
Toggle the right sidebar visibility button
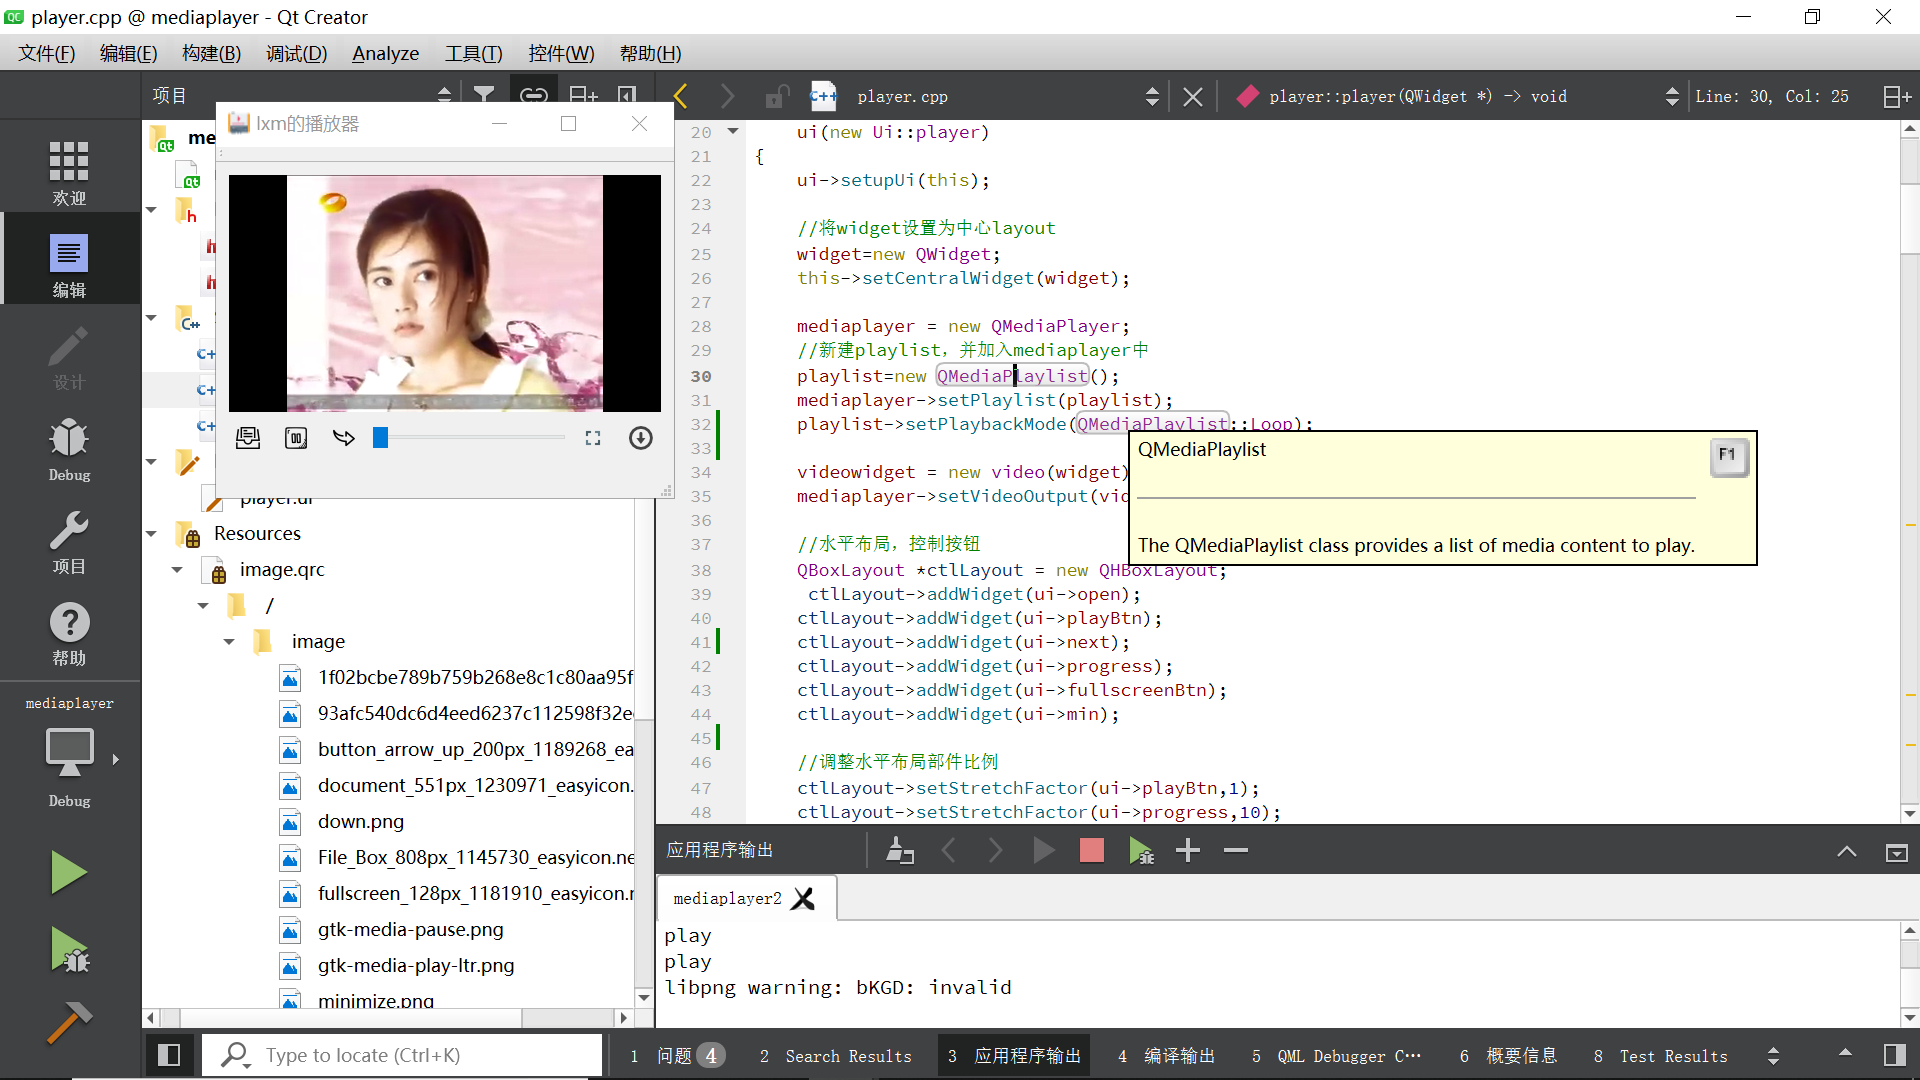1894,1055
